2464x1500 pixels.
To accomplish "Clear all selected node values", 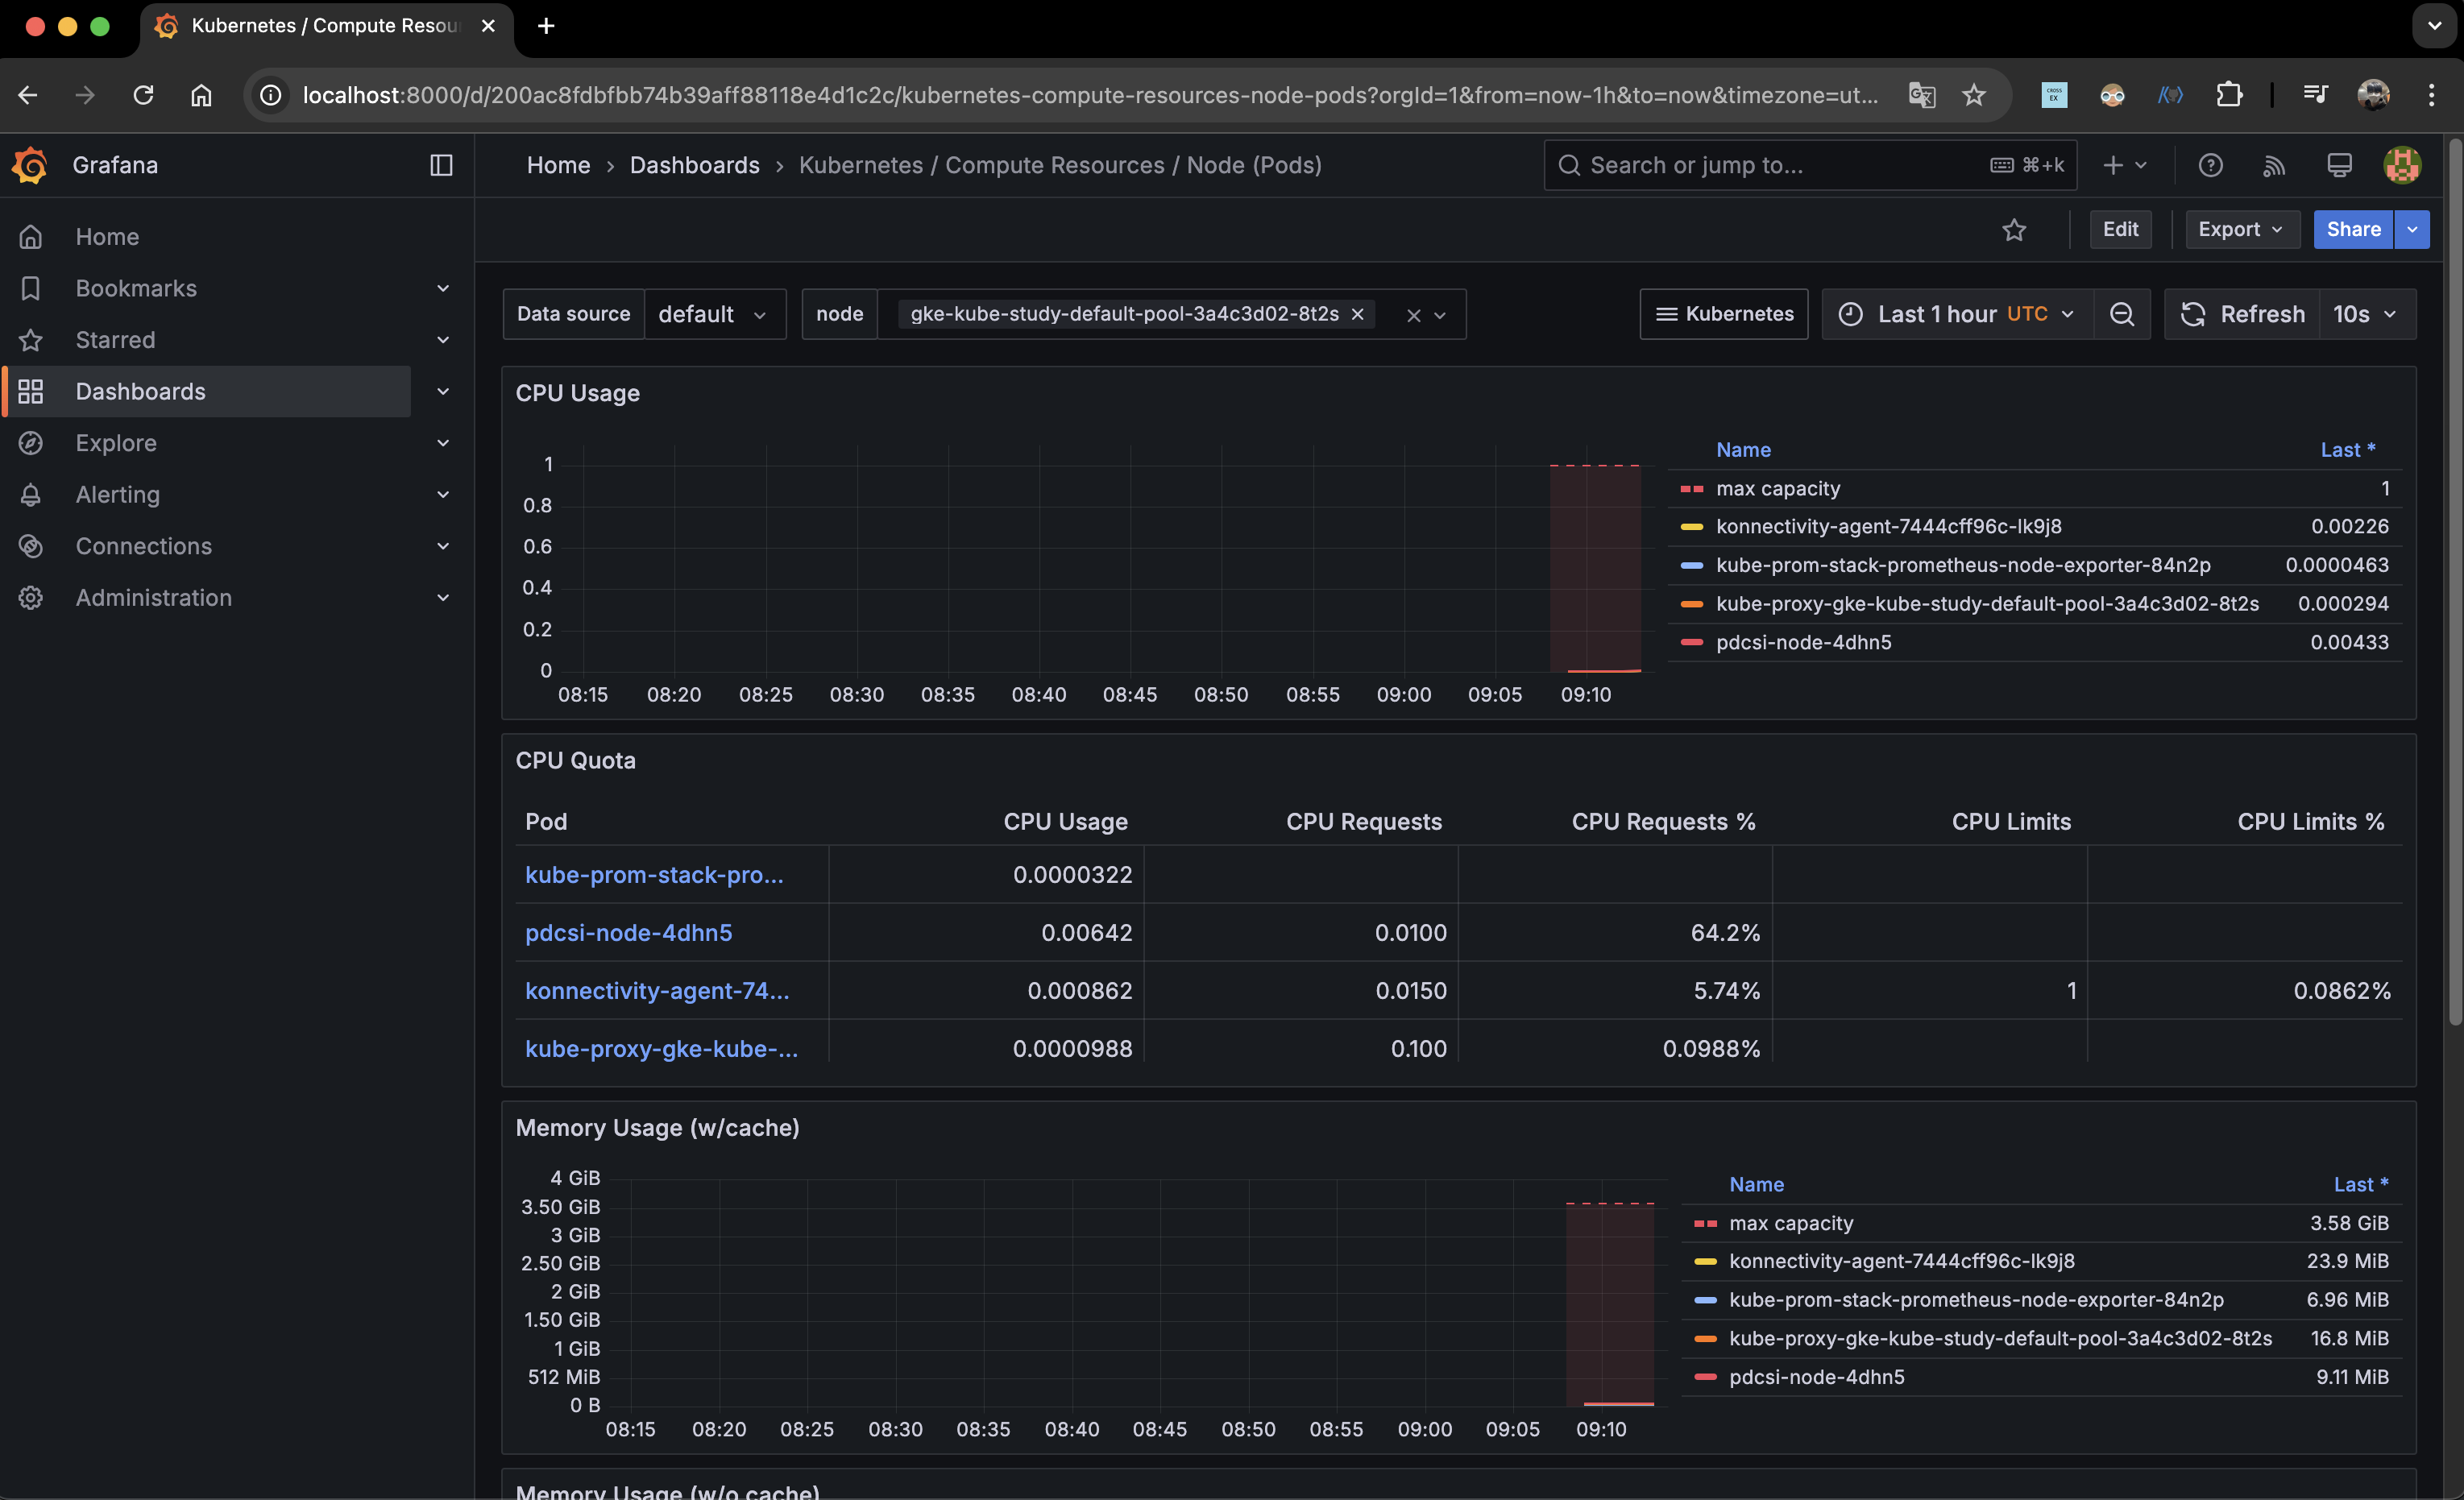I will tap(1413, 315).
